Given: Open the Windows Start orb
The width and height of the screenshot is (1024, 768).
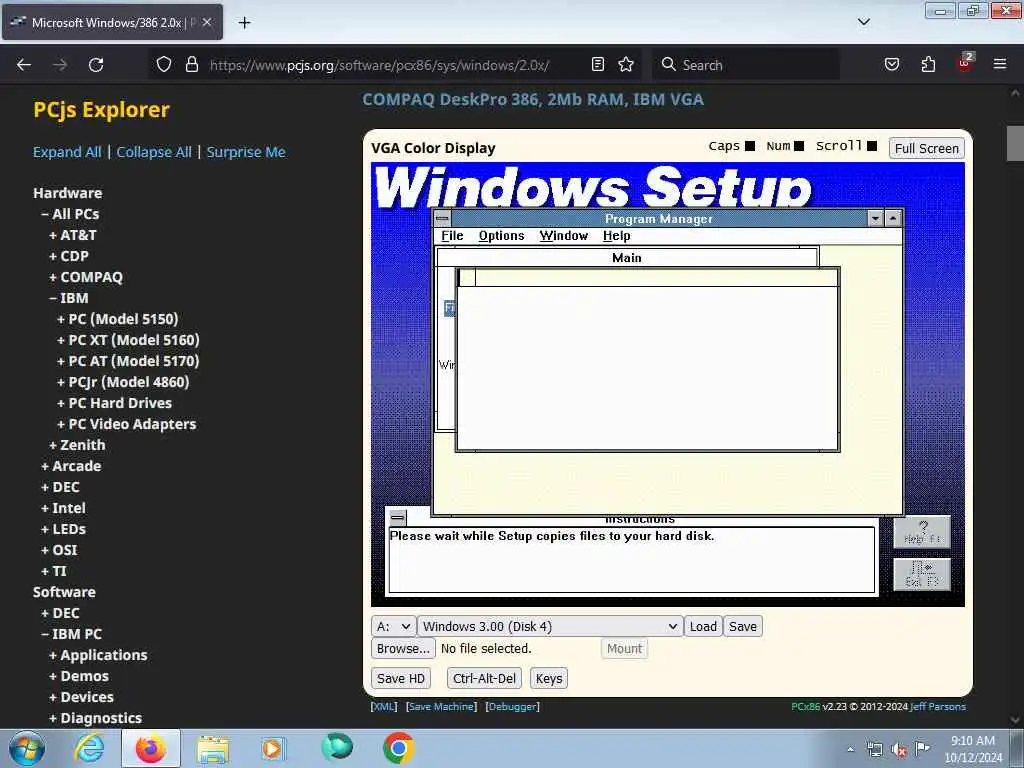Looking at the screenshot, I should click(27, 748).
